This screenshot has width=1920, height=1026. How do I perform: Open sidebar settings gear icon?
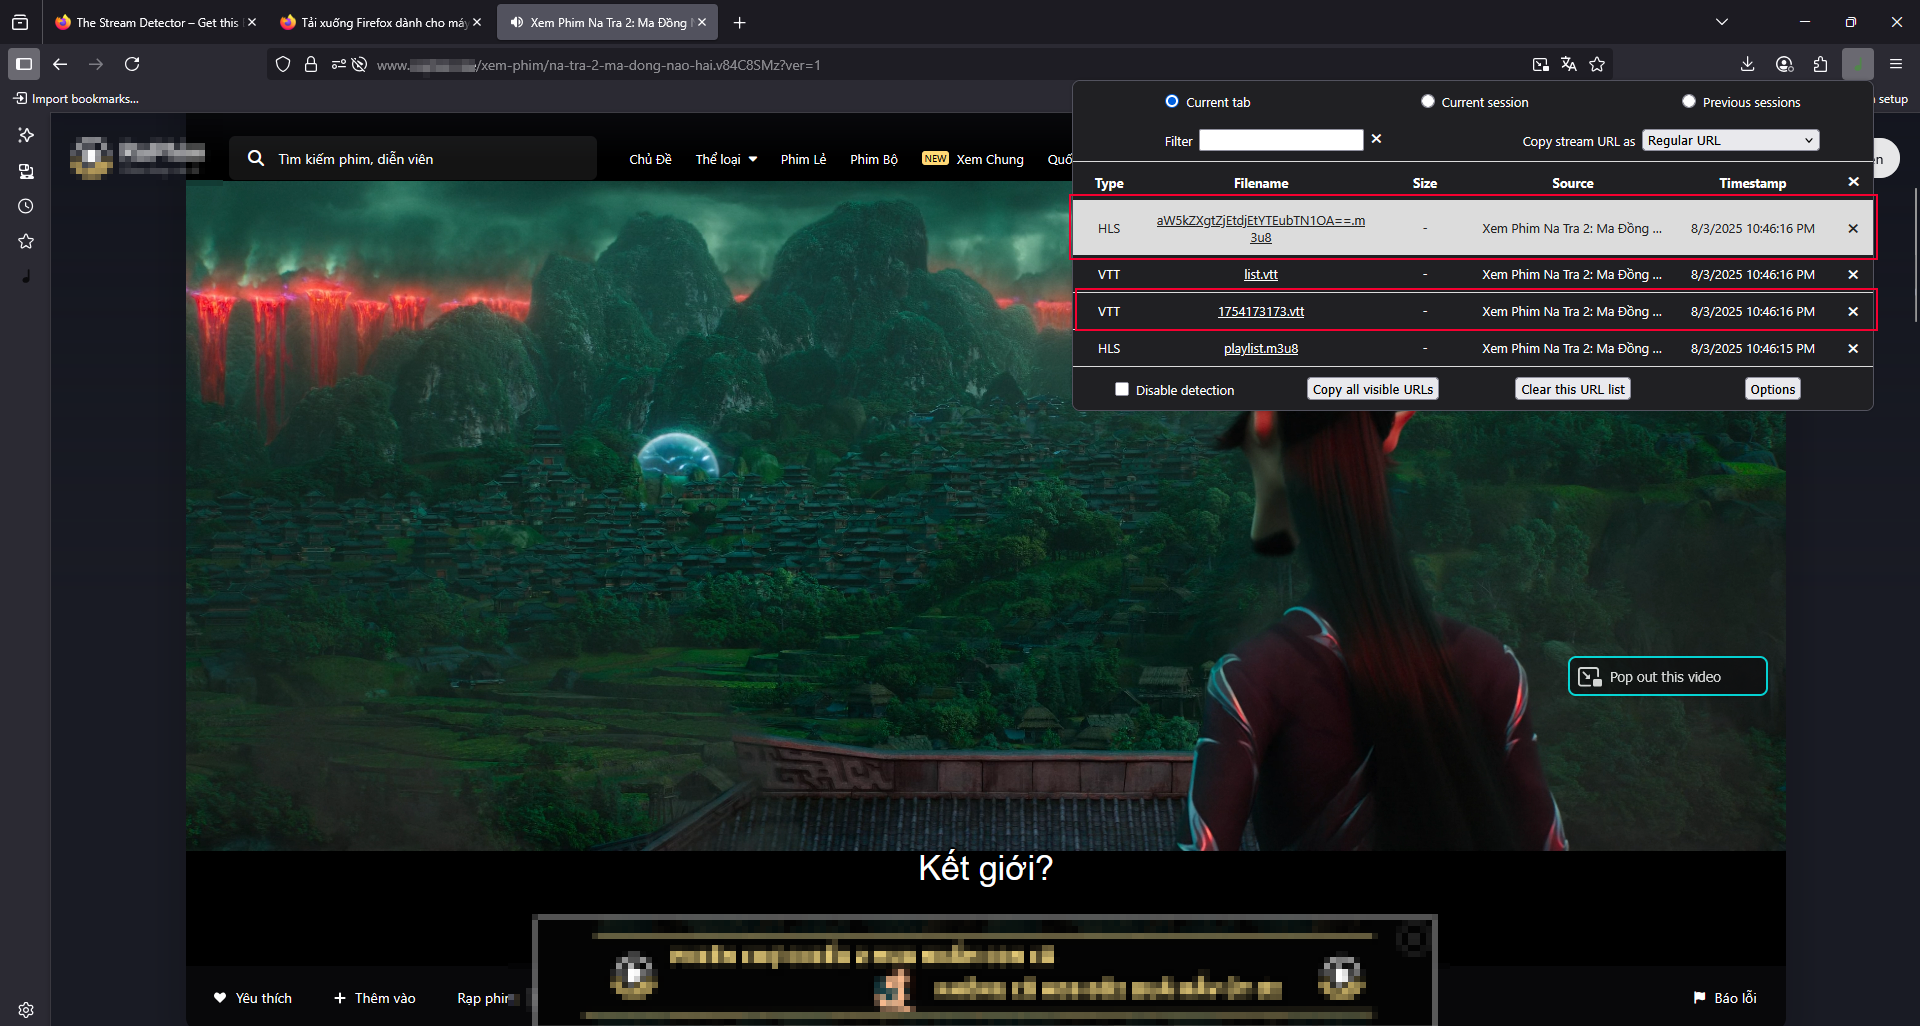26,1010
